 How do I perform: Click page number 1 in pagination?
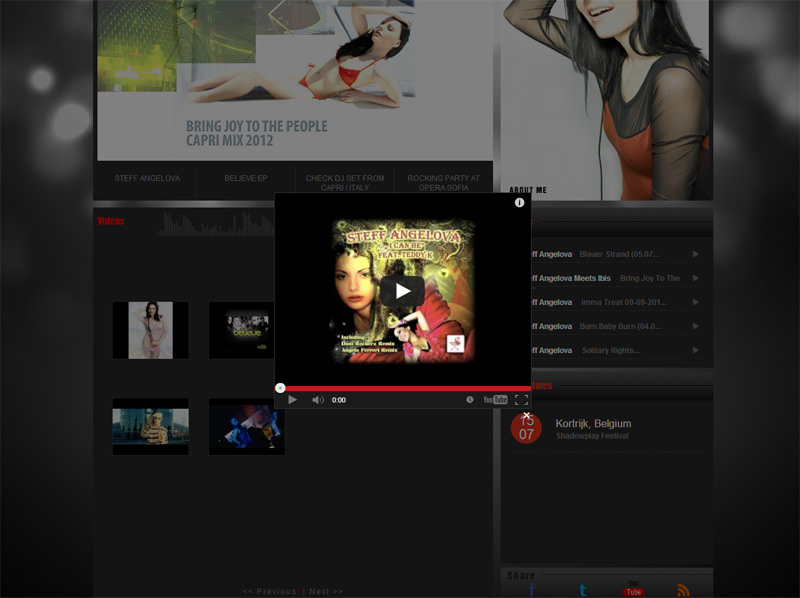(x=303, y=591)
